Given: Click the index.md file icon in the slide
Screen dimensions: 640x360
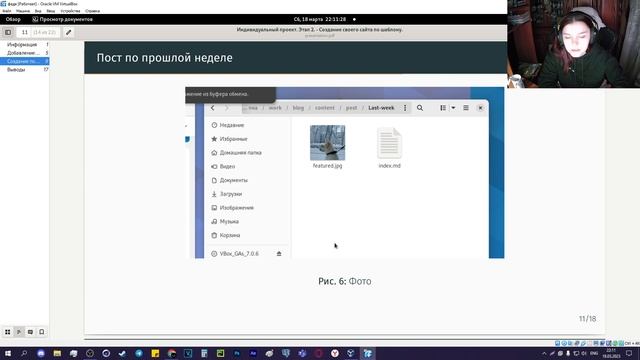Looking at the screenshot, I should pyautogui.click(x=389, y=143).
